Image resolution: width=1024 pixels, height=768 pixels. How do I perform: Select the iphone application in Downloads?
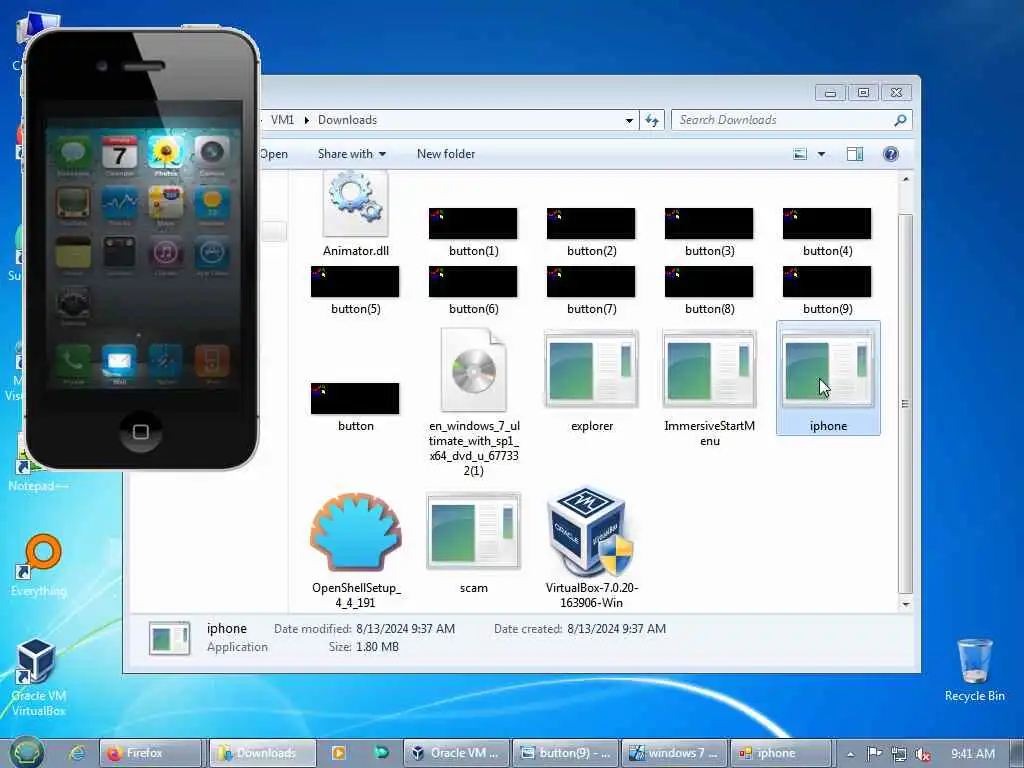coord(828,379)
